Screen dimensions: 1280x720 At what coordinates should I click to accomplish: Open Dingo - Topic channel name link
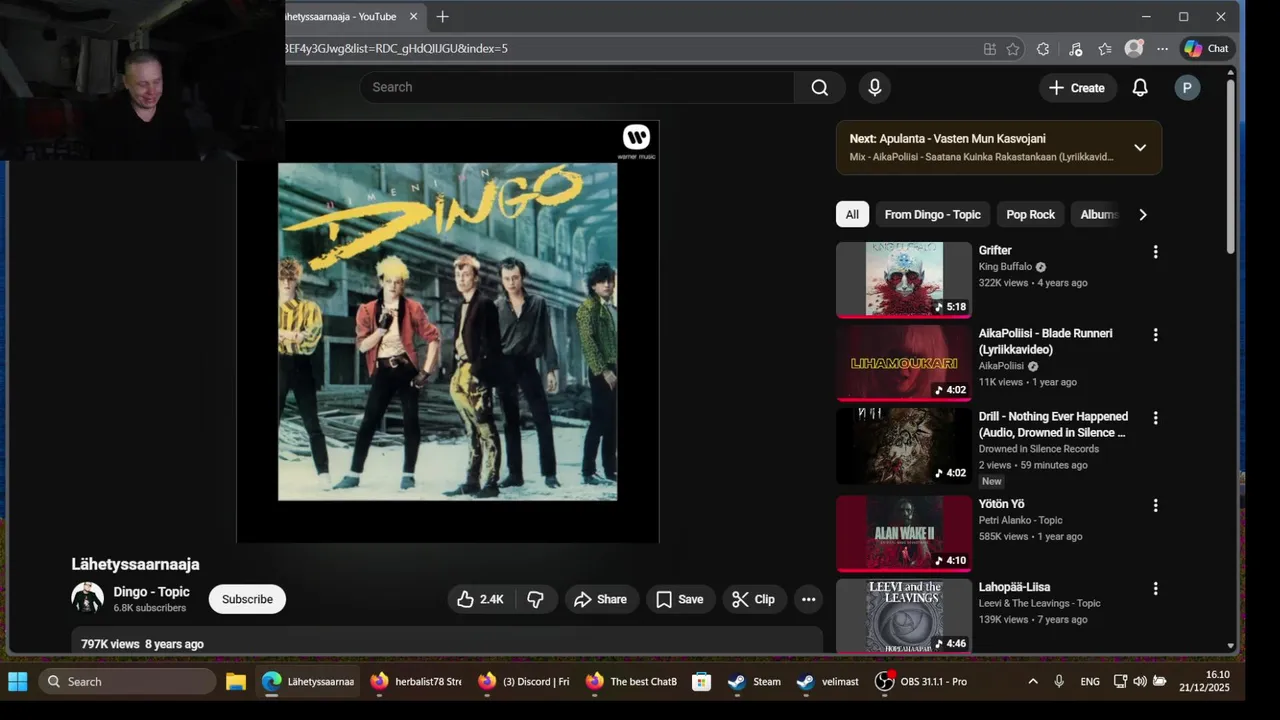pyautogui.click(x=151, y=592)
